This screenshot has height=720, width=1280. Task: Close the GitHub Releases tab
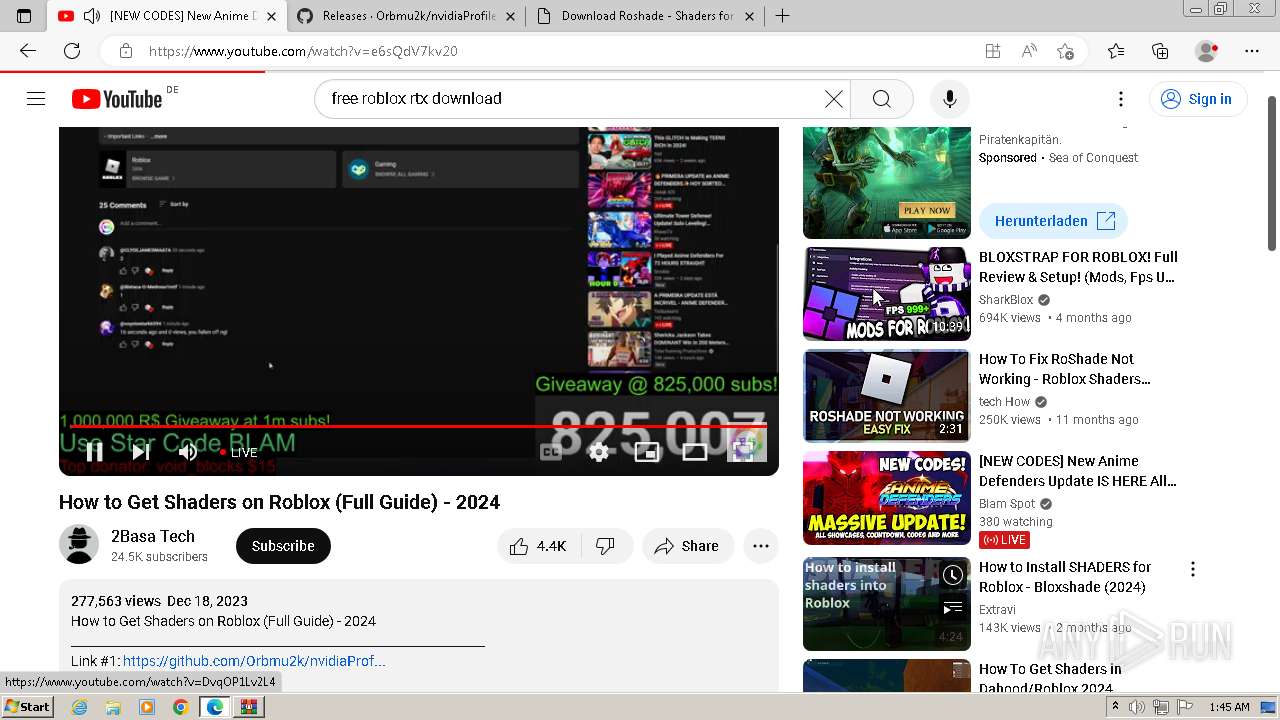(x=510, y=16)
